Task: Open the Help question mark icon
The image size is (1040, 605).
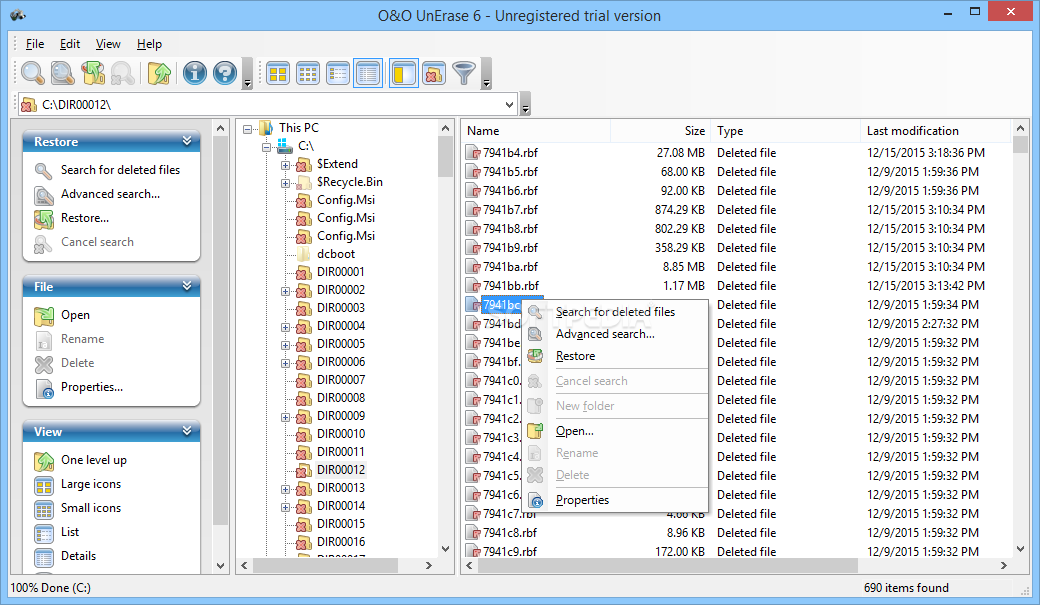Action: (225, 73)
